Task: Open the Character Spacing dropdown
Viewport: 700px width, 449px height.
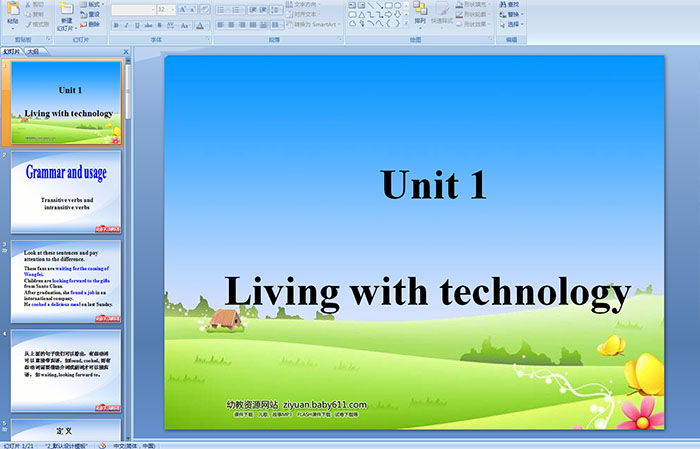Action: [171, 25]
